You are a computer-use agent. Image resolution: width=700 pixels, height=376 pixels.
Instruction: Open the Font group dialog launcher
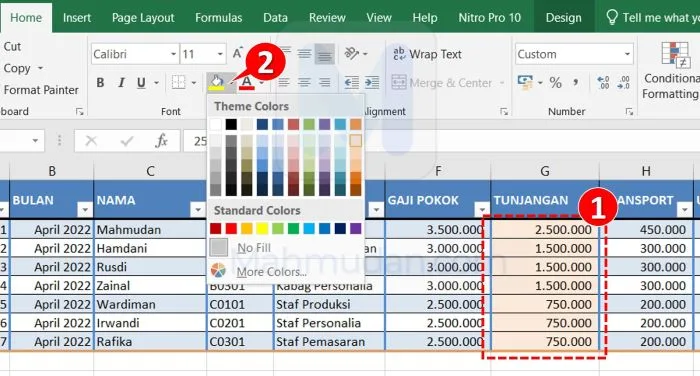pyautogui.click(x=79, y=112)
